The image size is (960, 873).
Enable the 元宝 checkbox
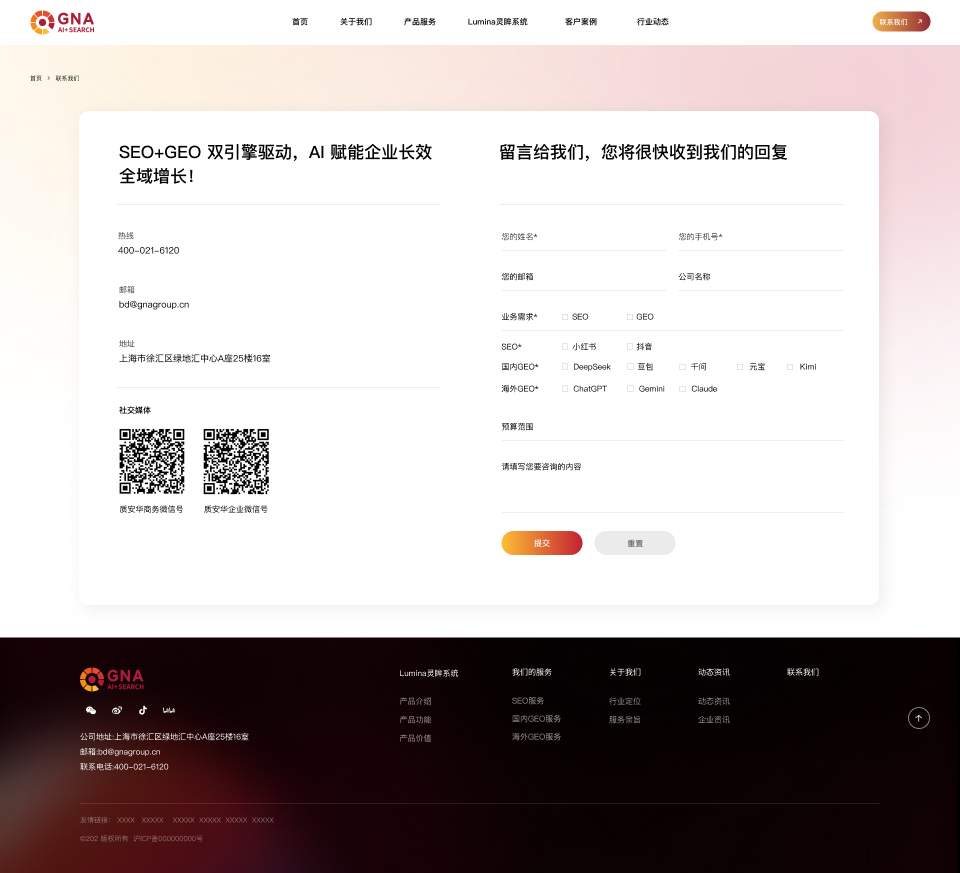point(740,367)
